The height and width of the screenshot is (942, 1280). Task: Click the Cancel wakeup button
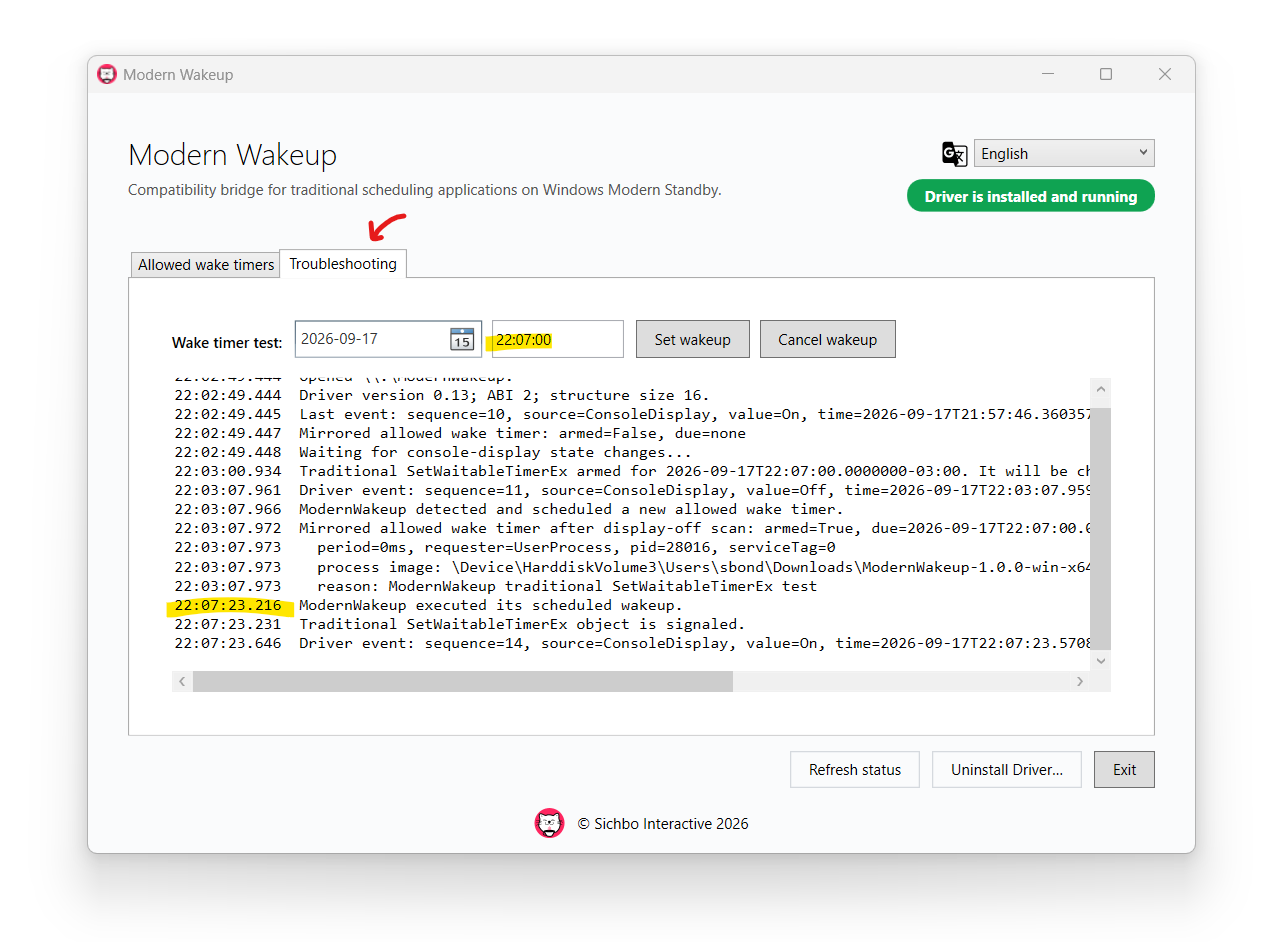pyautogui.click(x=828, y=339)
